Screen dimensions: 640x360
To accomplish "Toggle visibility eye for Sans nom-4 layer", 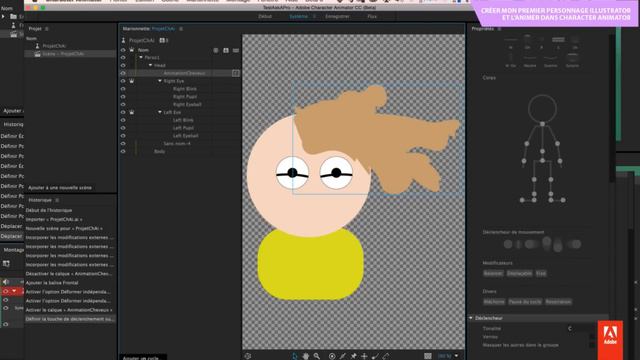I will pyautogui.click(x=123, y=144).
